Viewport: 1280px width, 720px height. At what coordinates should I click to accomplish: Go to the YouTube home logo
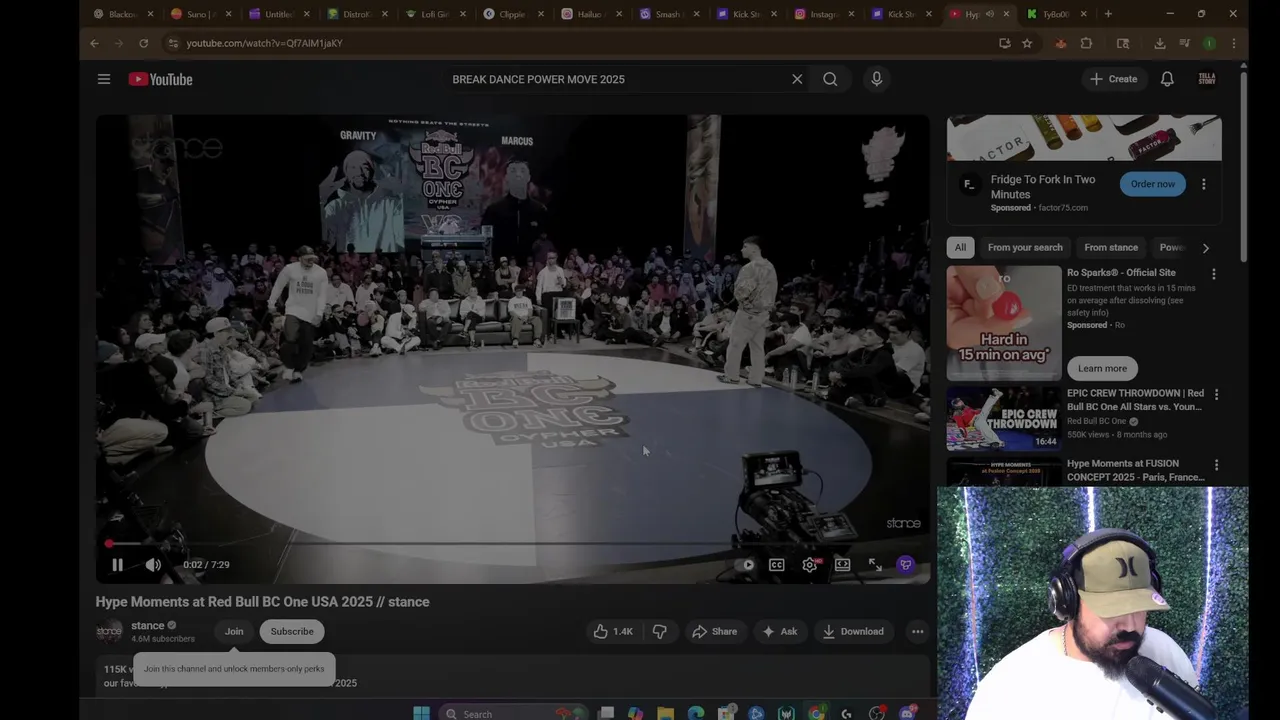pyautogui.click(x=160, y=79)
